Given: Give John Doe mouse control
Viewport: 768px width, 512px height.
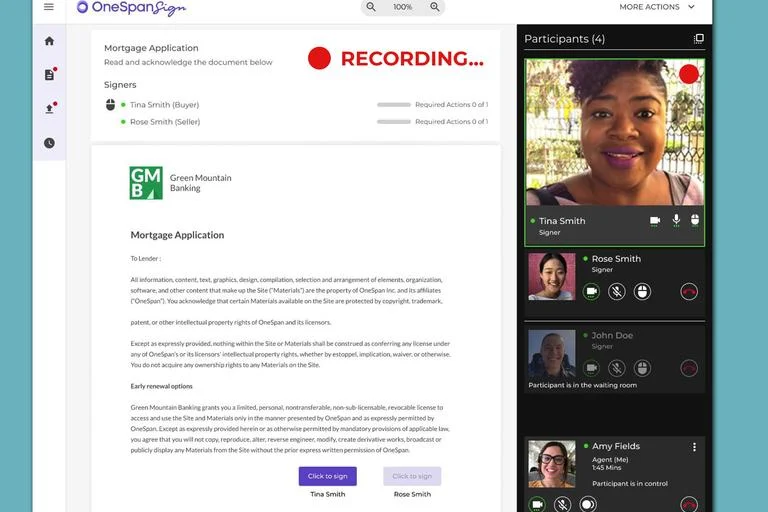Looking at the screenshot, I should coord(642,368).
